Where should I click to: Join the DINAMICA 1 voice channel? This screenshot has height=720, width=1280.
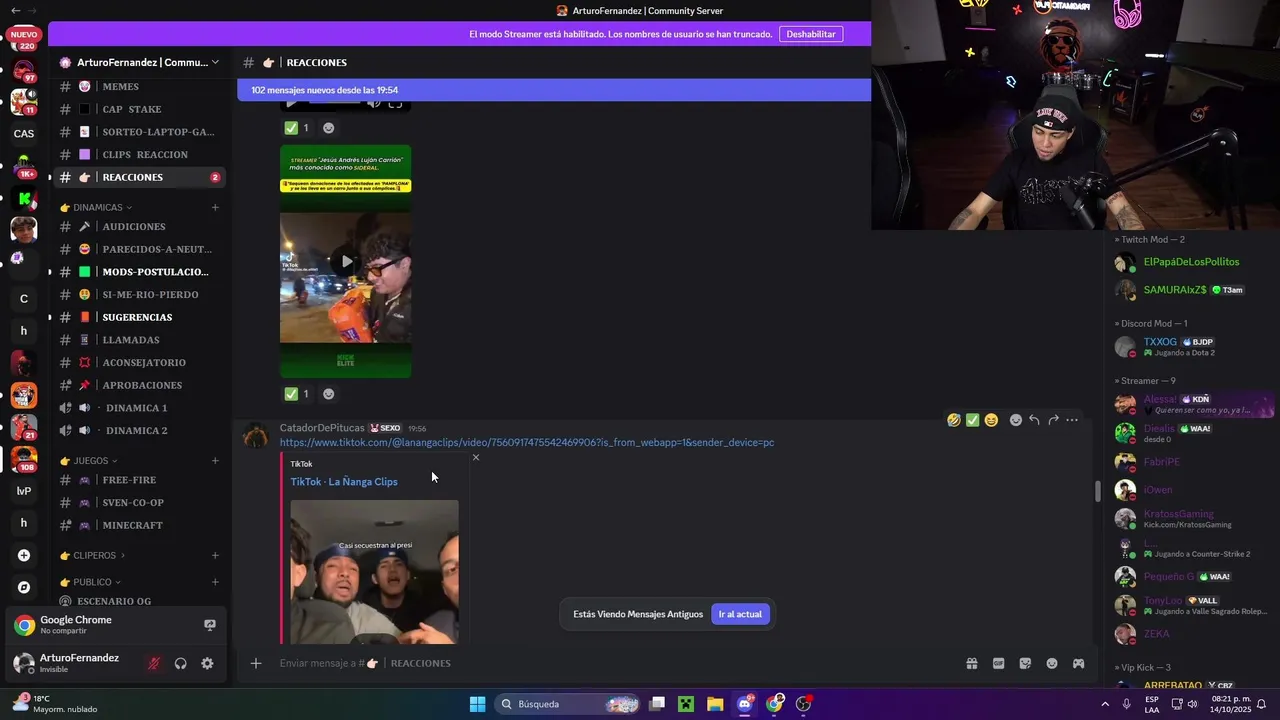click(139, 408)
